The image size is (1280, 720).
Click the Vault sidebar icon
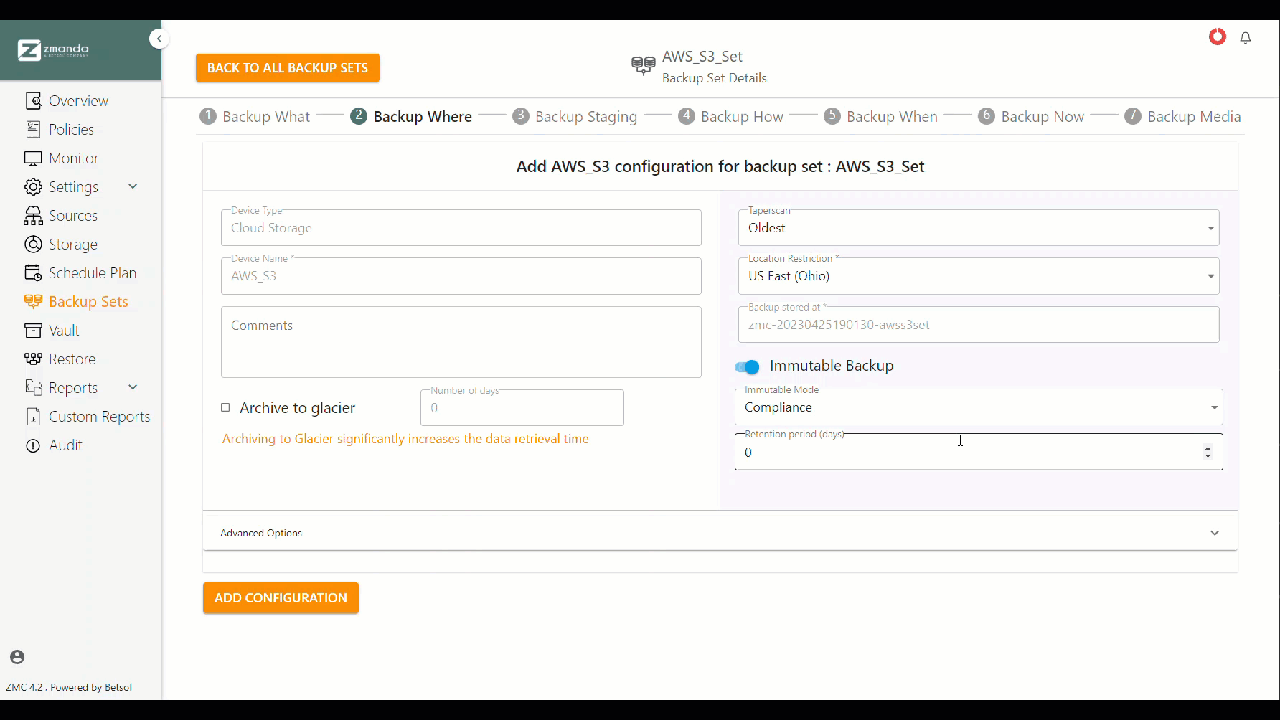pyautogui.click(x=33, y=330)
